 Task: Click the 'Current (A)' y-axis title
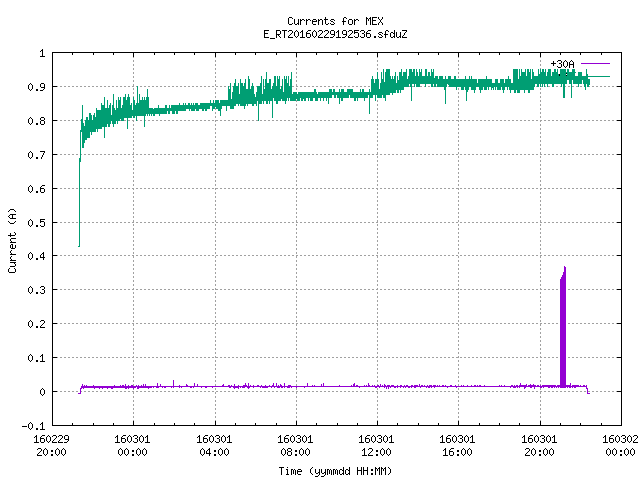[x=12, y=240]
